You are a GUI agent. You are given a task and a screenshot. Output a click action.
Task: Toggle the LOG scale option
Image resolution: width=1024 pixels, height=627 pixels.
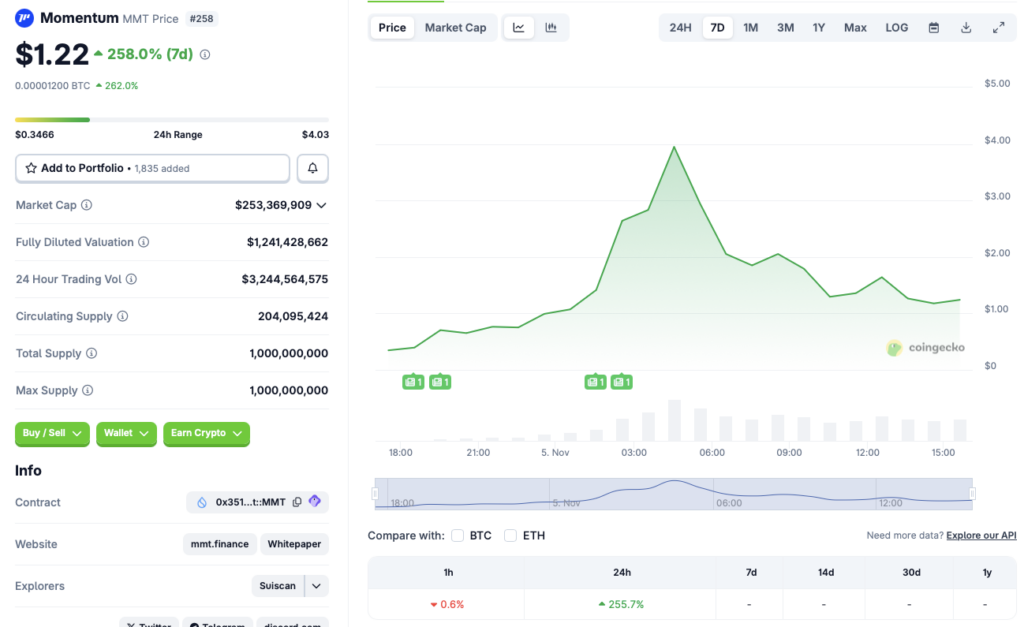(x=895, y=27)
